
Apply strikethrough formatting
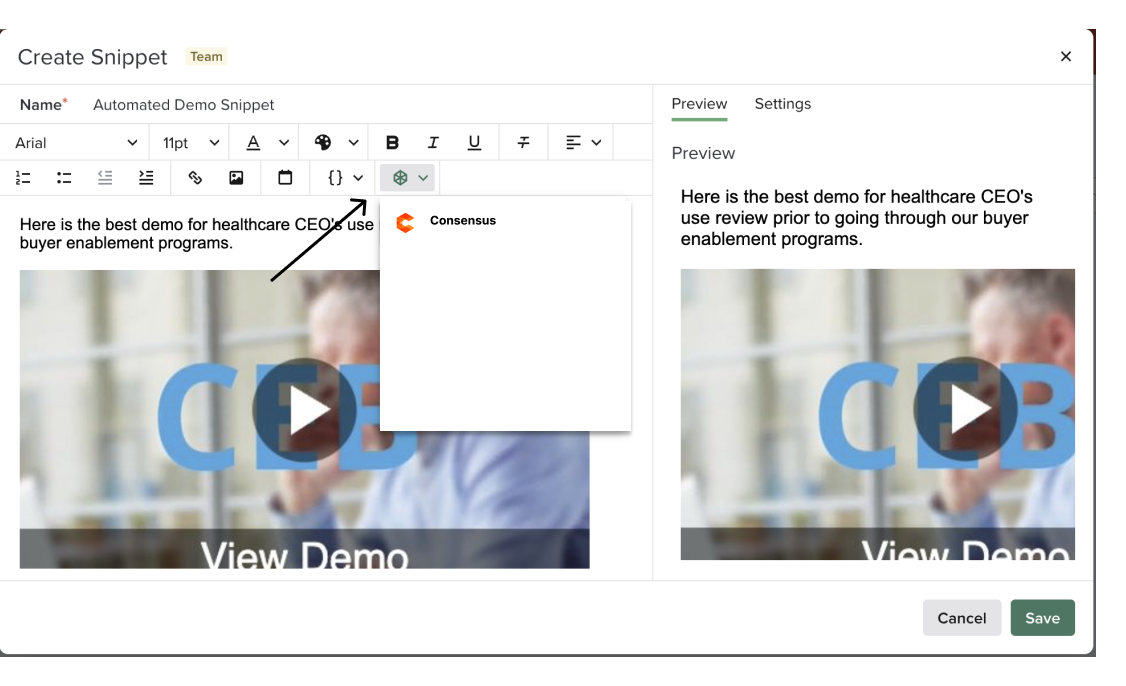pyautogui.click(x=524, y=142)
